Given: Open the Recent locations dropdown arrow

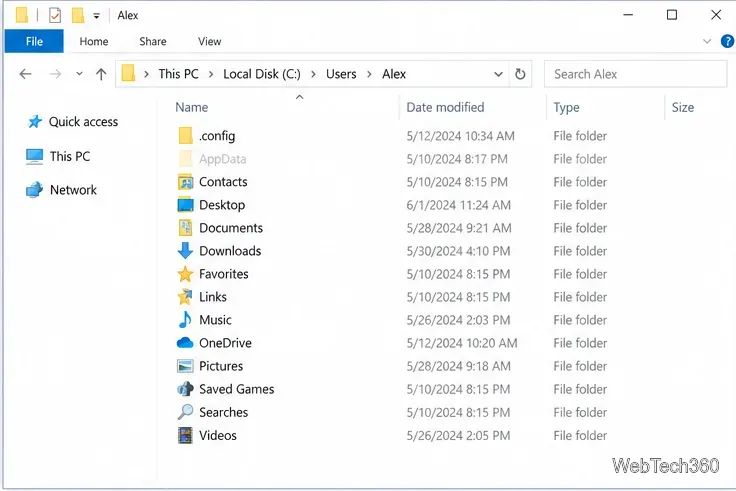Looking at the screenshot, I should click(79, 74).
